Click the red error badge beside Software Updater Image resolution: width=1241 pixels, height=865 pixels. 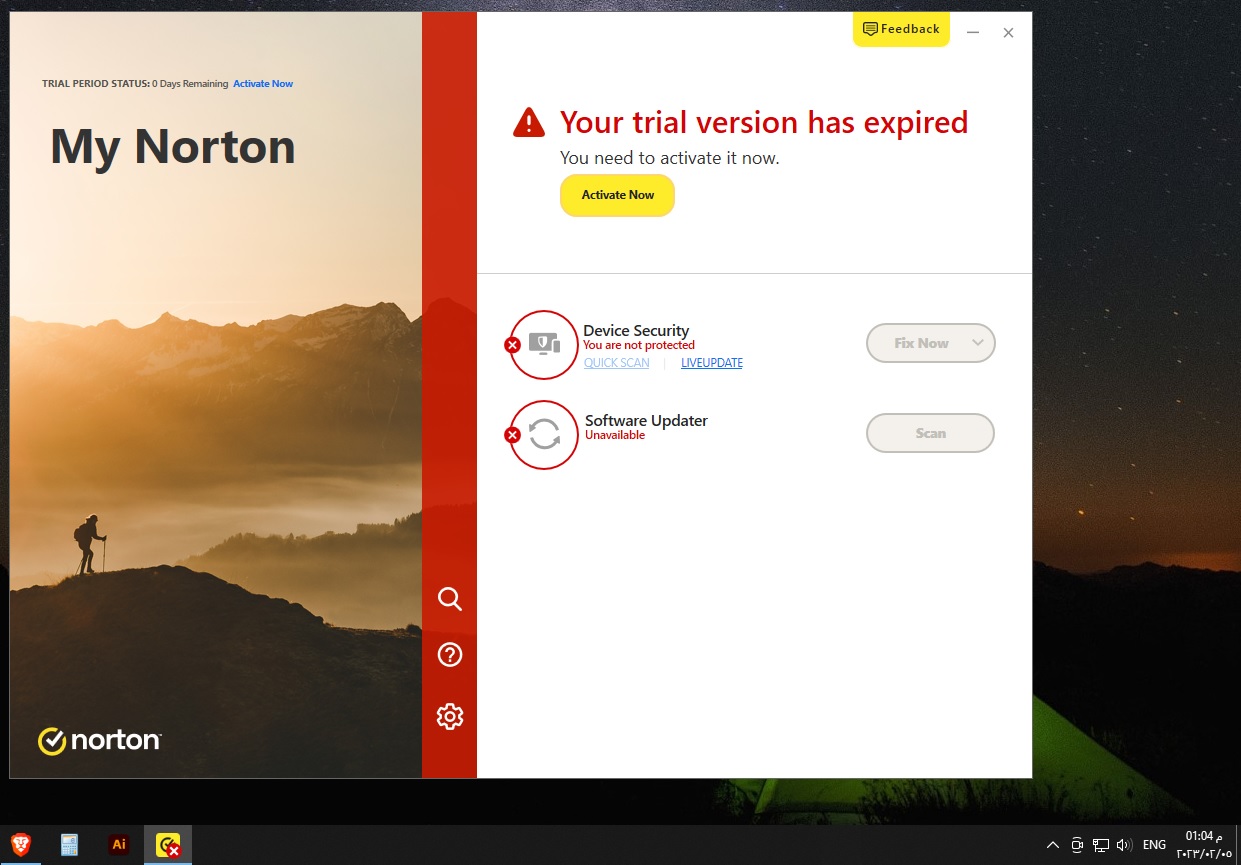(512, 435)
